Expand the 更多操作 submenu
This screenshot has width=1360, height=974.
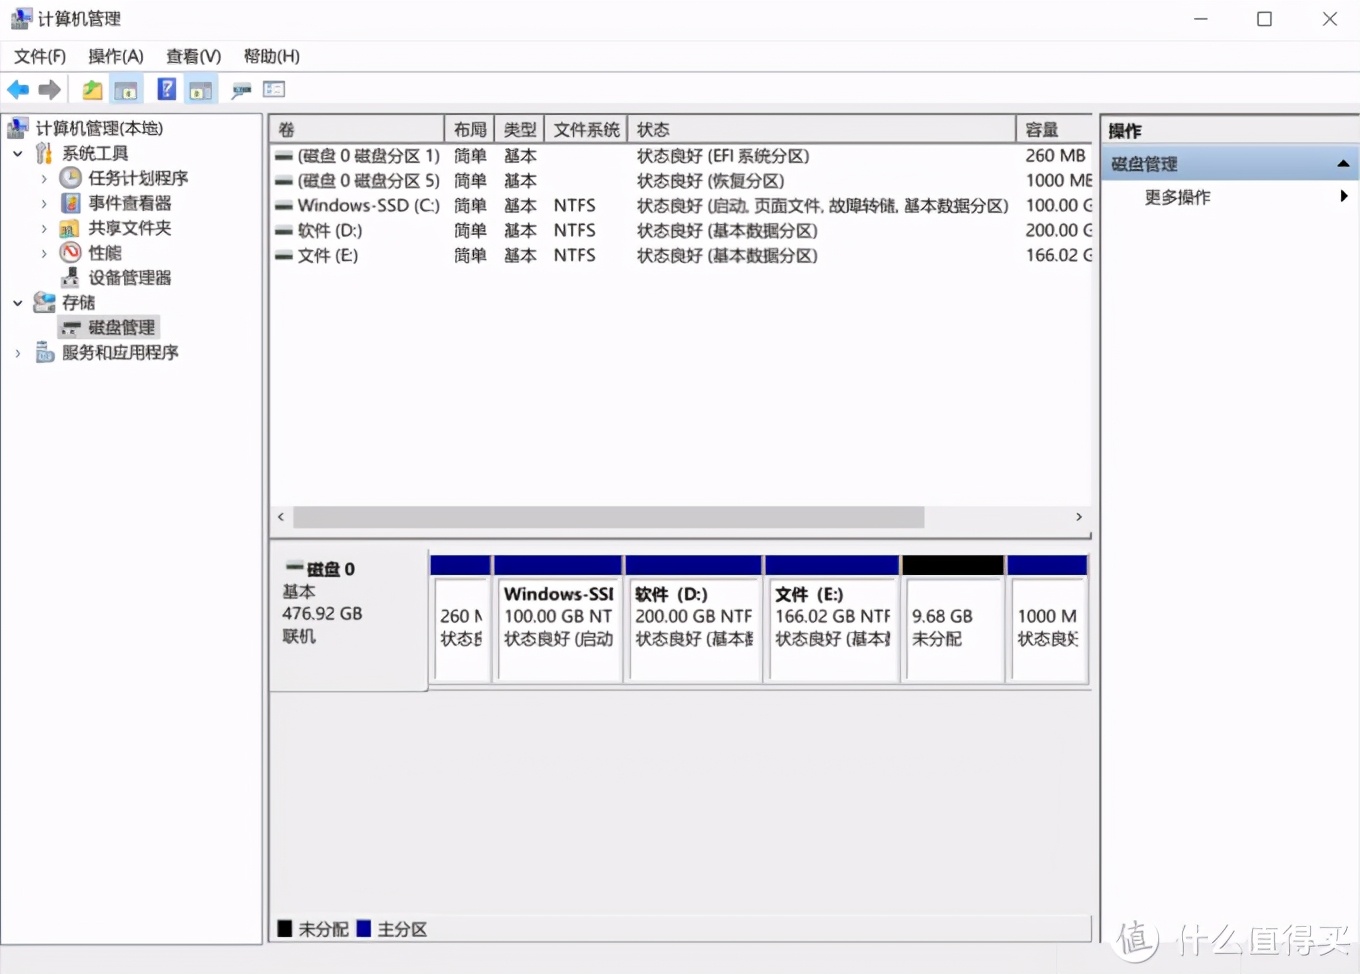point(1345,197)
